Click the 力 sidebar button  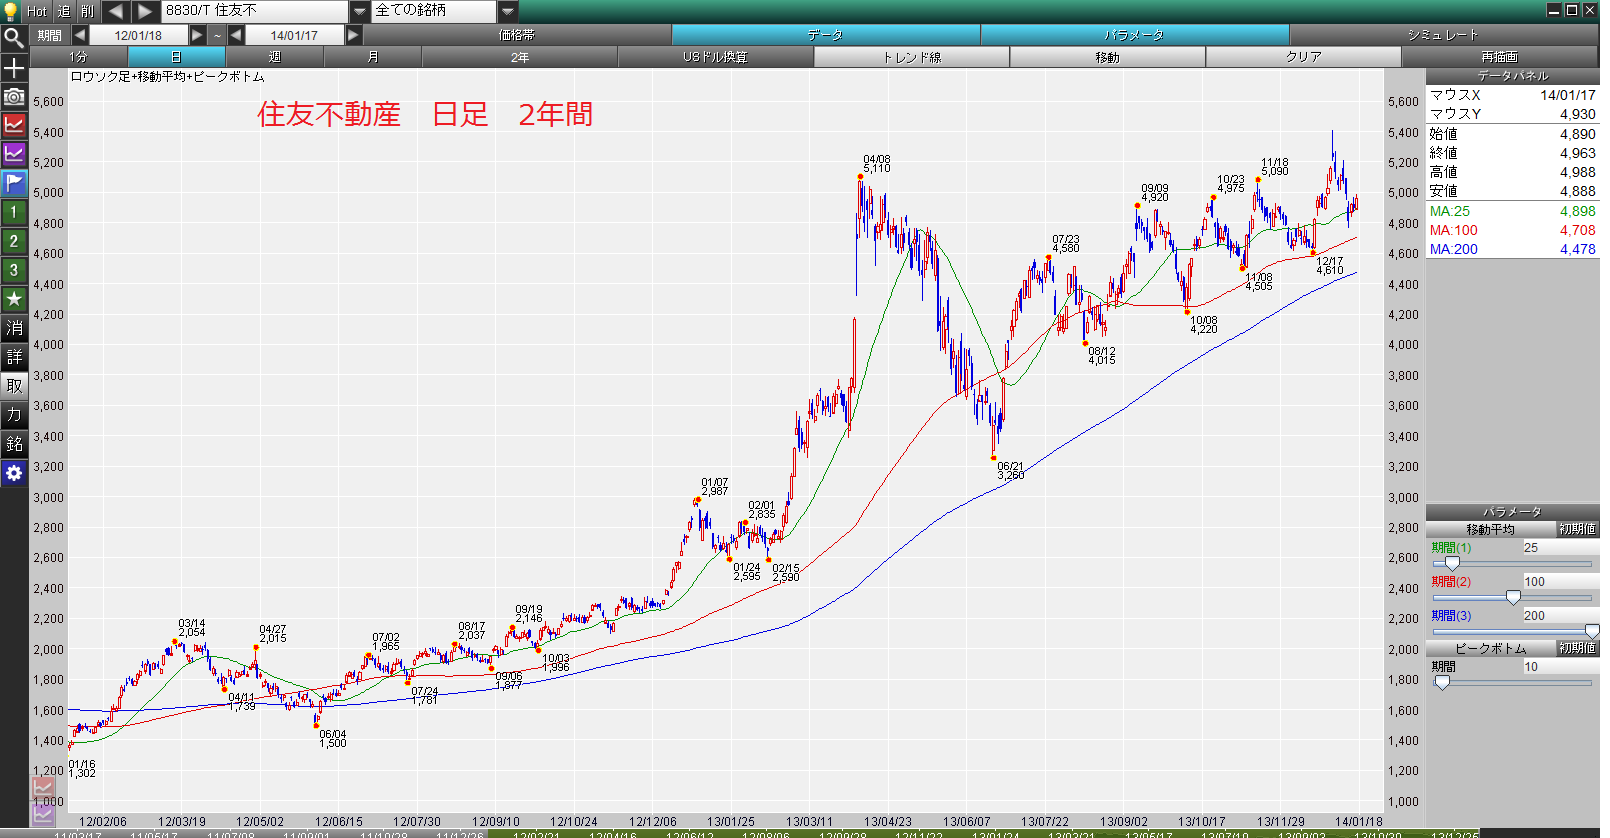14,415
